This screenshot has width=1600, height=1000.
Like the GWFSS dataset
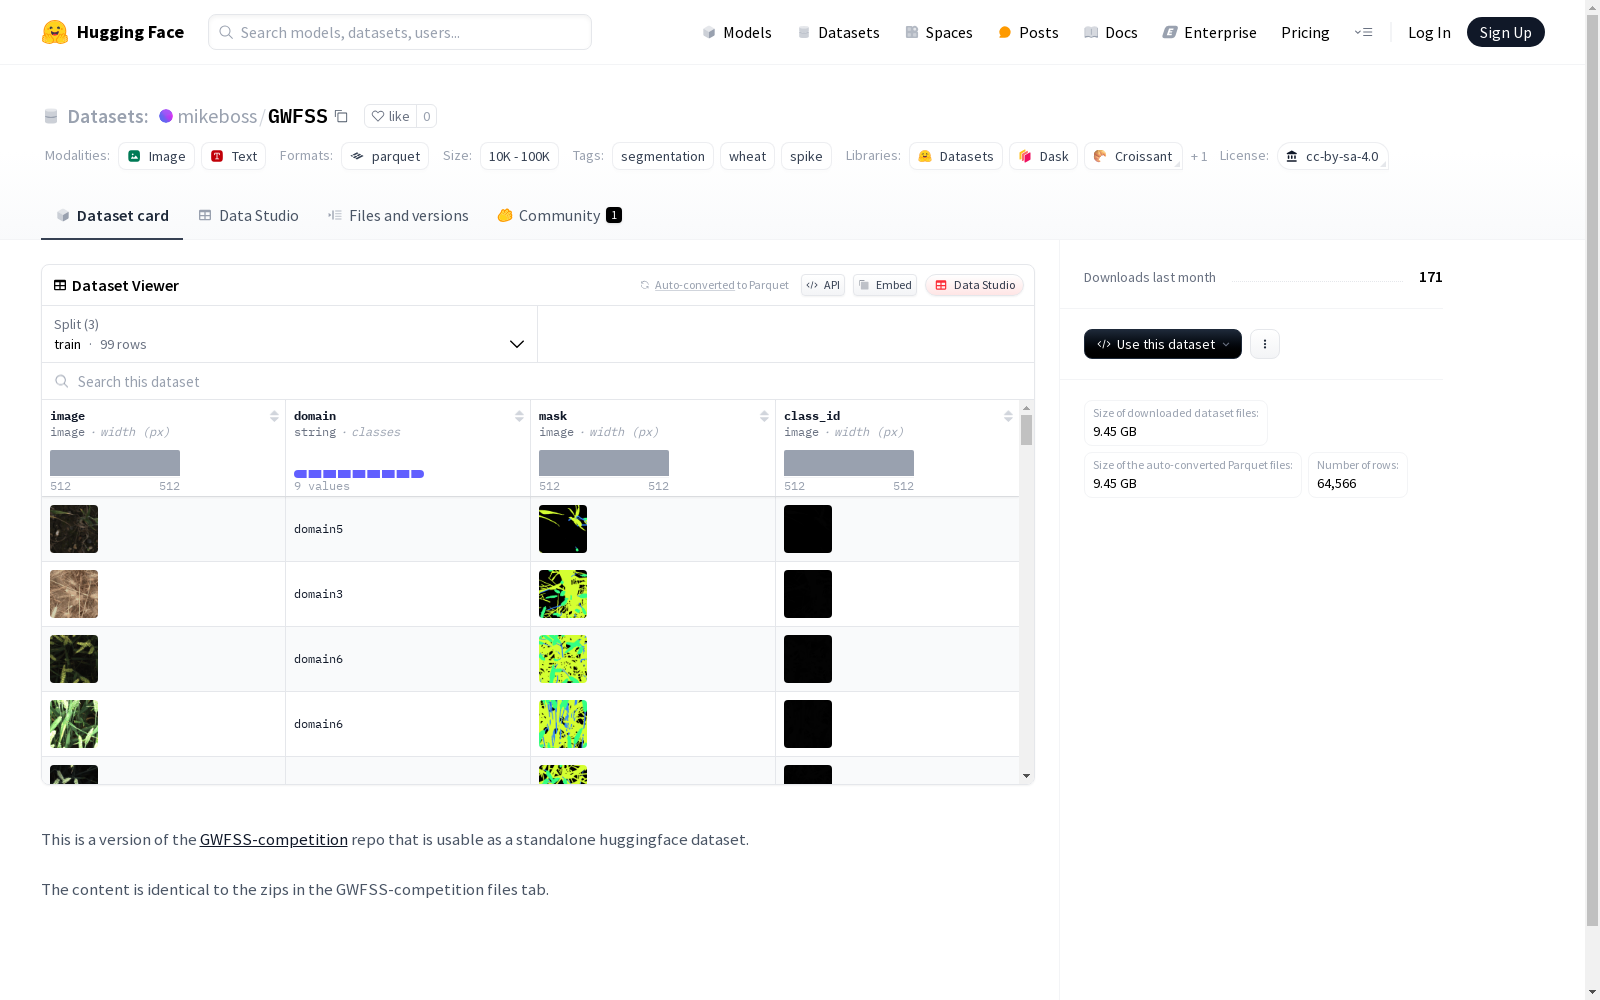(390, 116)
